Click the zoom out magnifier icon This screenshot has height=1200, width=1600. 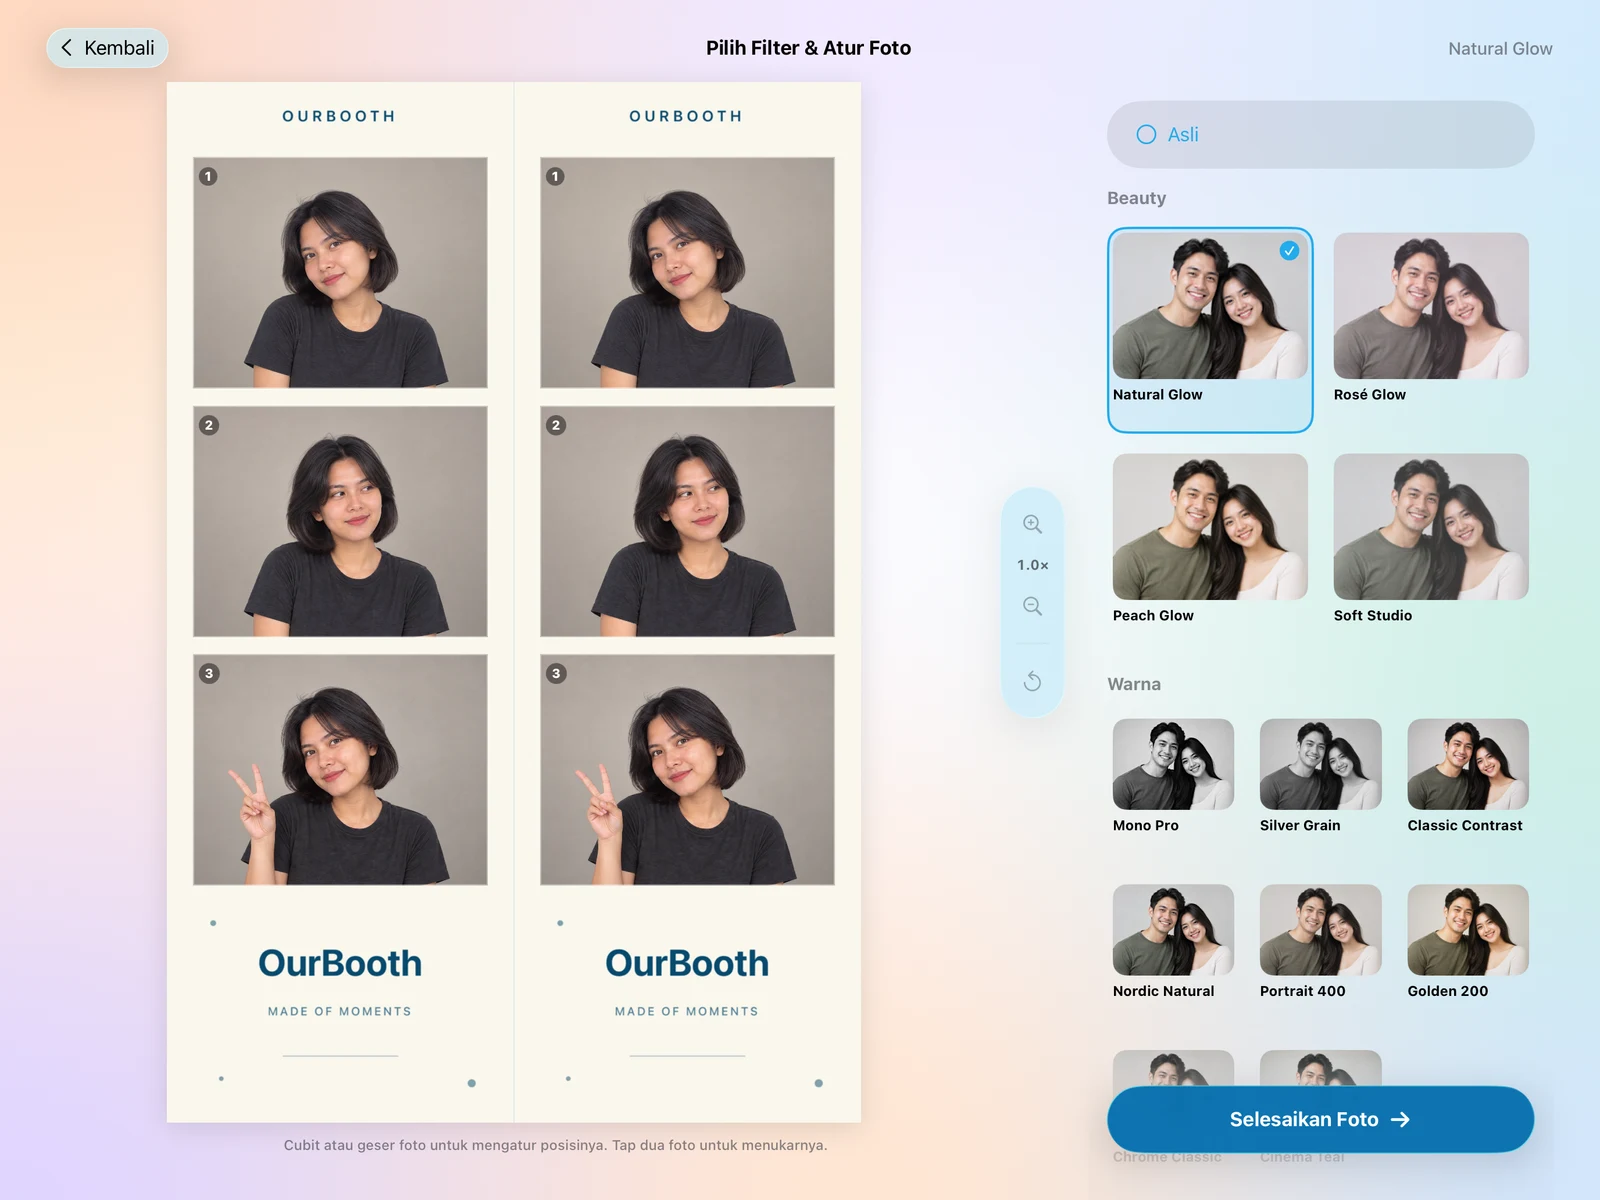click(x=1032, y=606)
